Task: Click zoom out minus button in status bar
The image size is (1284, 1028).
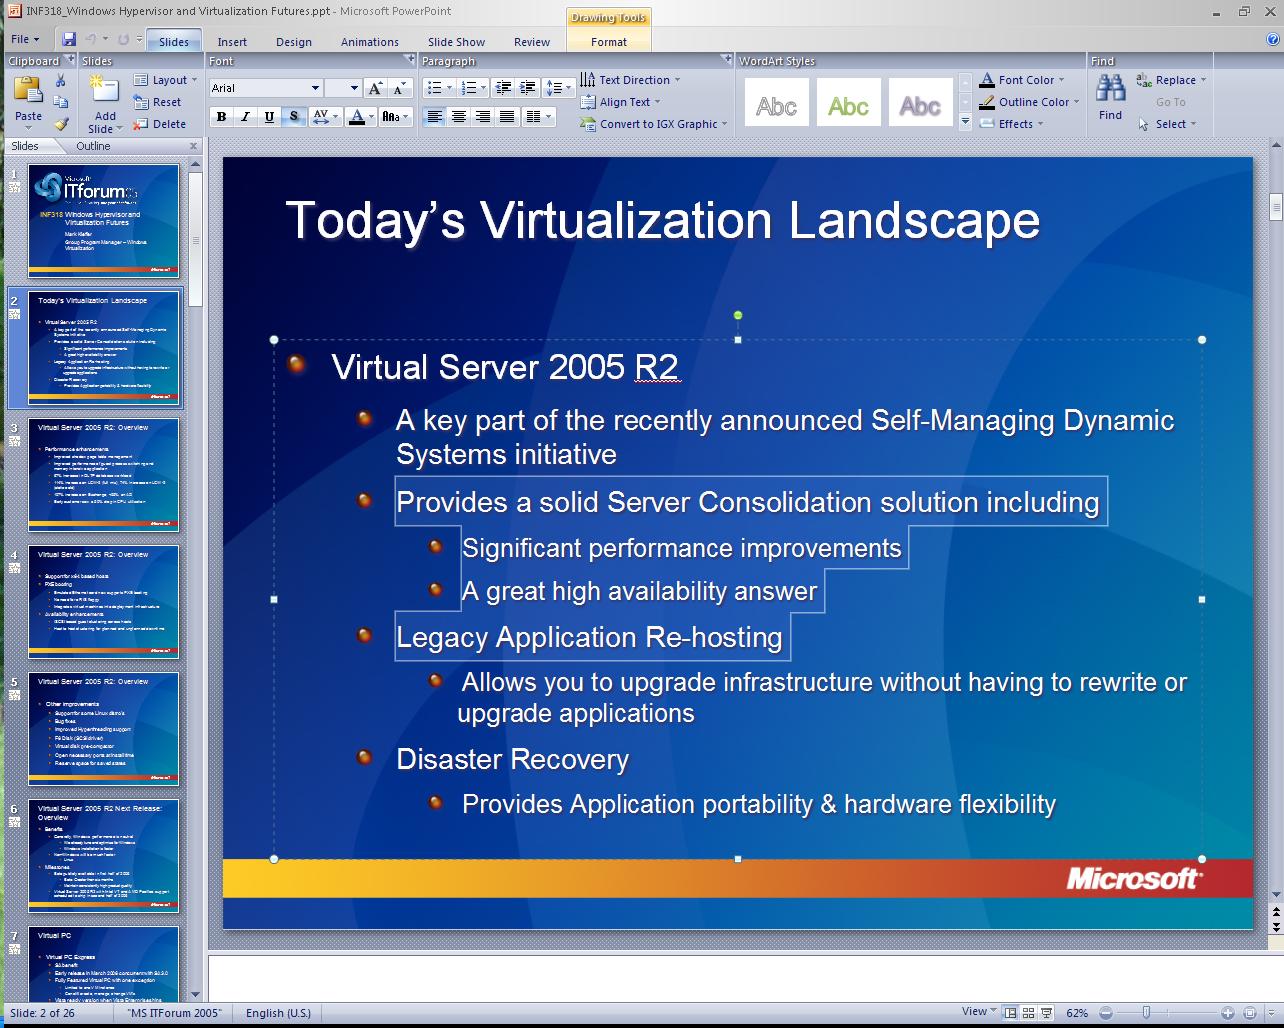Action: click(1106, 1013)
